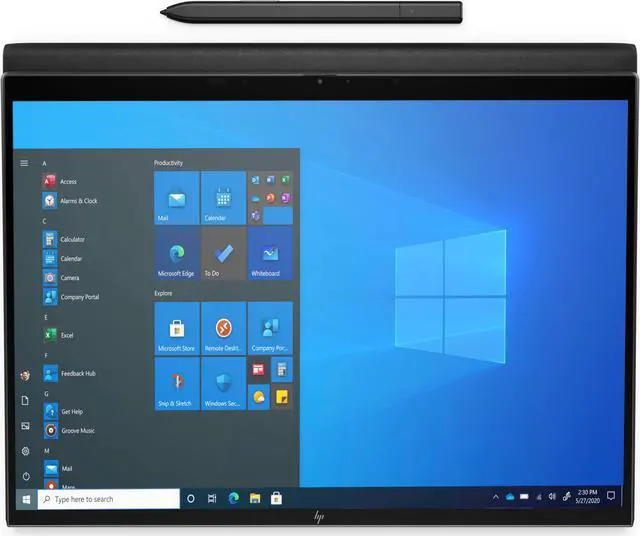
Task: Open Excel from the app list
Action: coord(67,335)
